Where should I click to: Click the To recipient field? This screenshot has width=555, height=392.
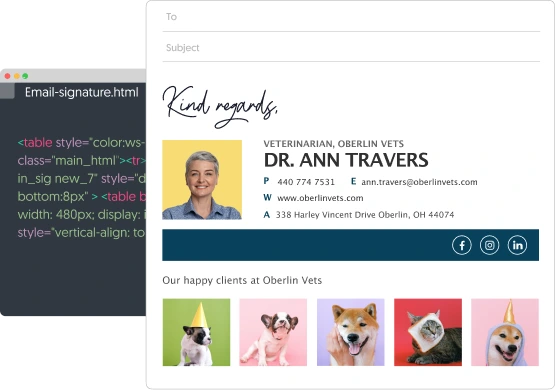coord(351,17)
